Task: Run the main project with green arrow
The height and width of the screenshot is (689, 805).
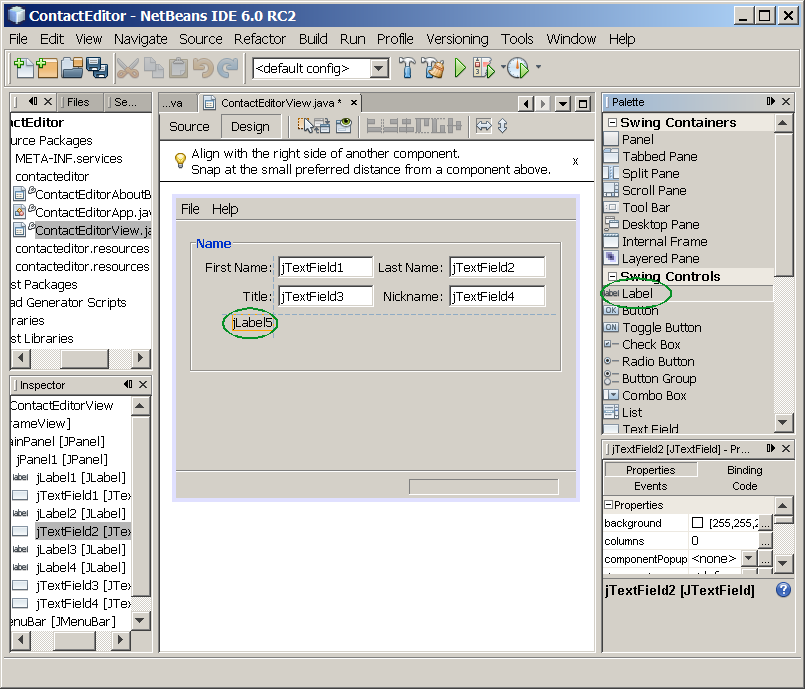Action: point(460,68)
